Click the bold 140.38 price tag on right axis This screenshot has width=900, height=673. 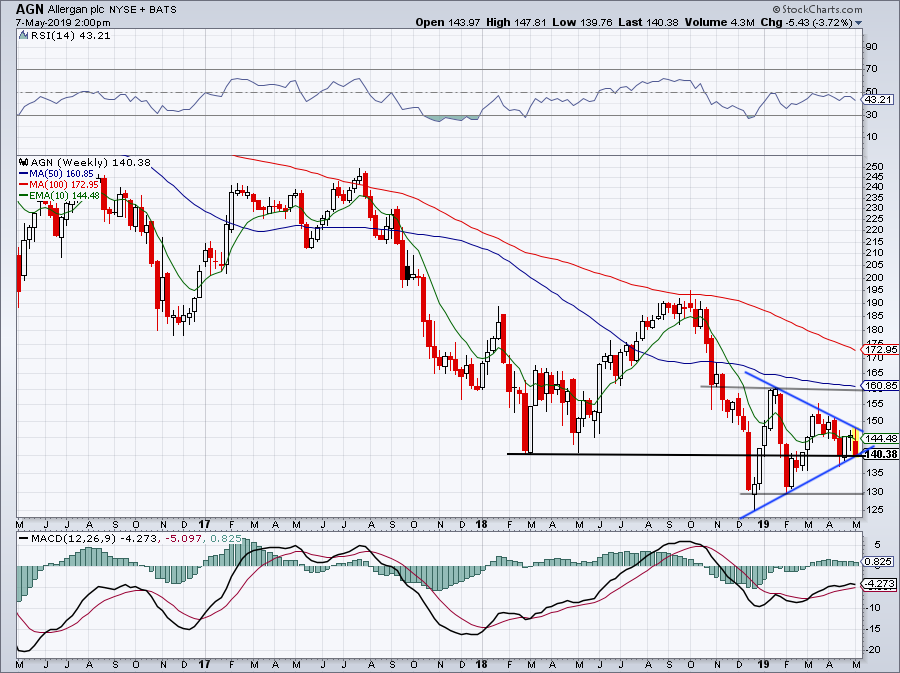click(880, 454)
